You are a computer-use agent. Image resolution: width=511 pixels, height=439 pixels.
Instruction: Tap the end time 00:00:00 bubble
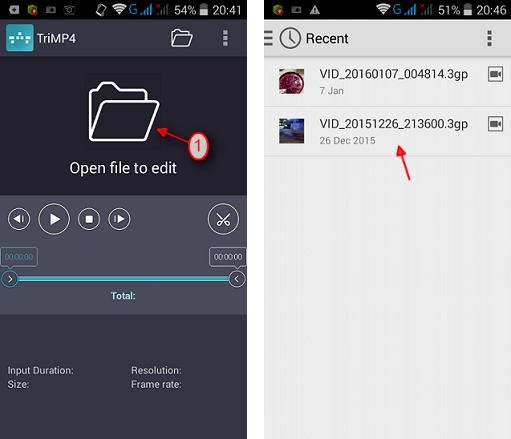point(228,257)
